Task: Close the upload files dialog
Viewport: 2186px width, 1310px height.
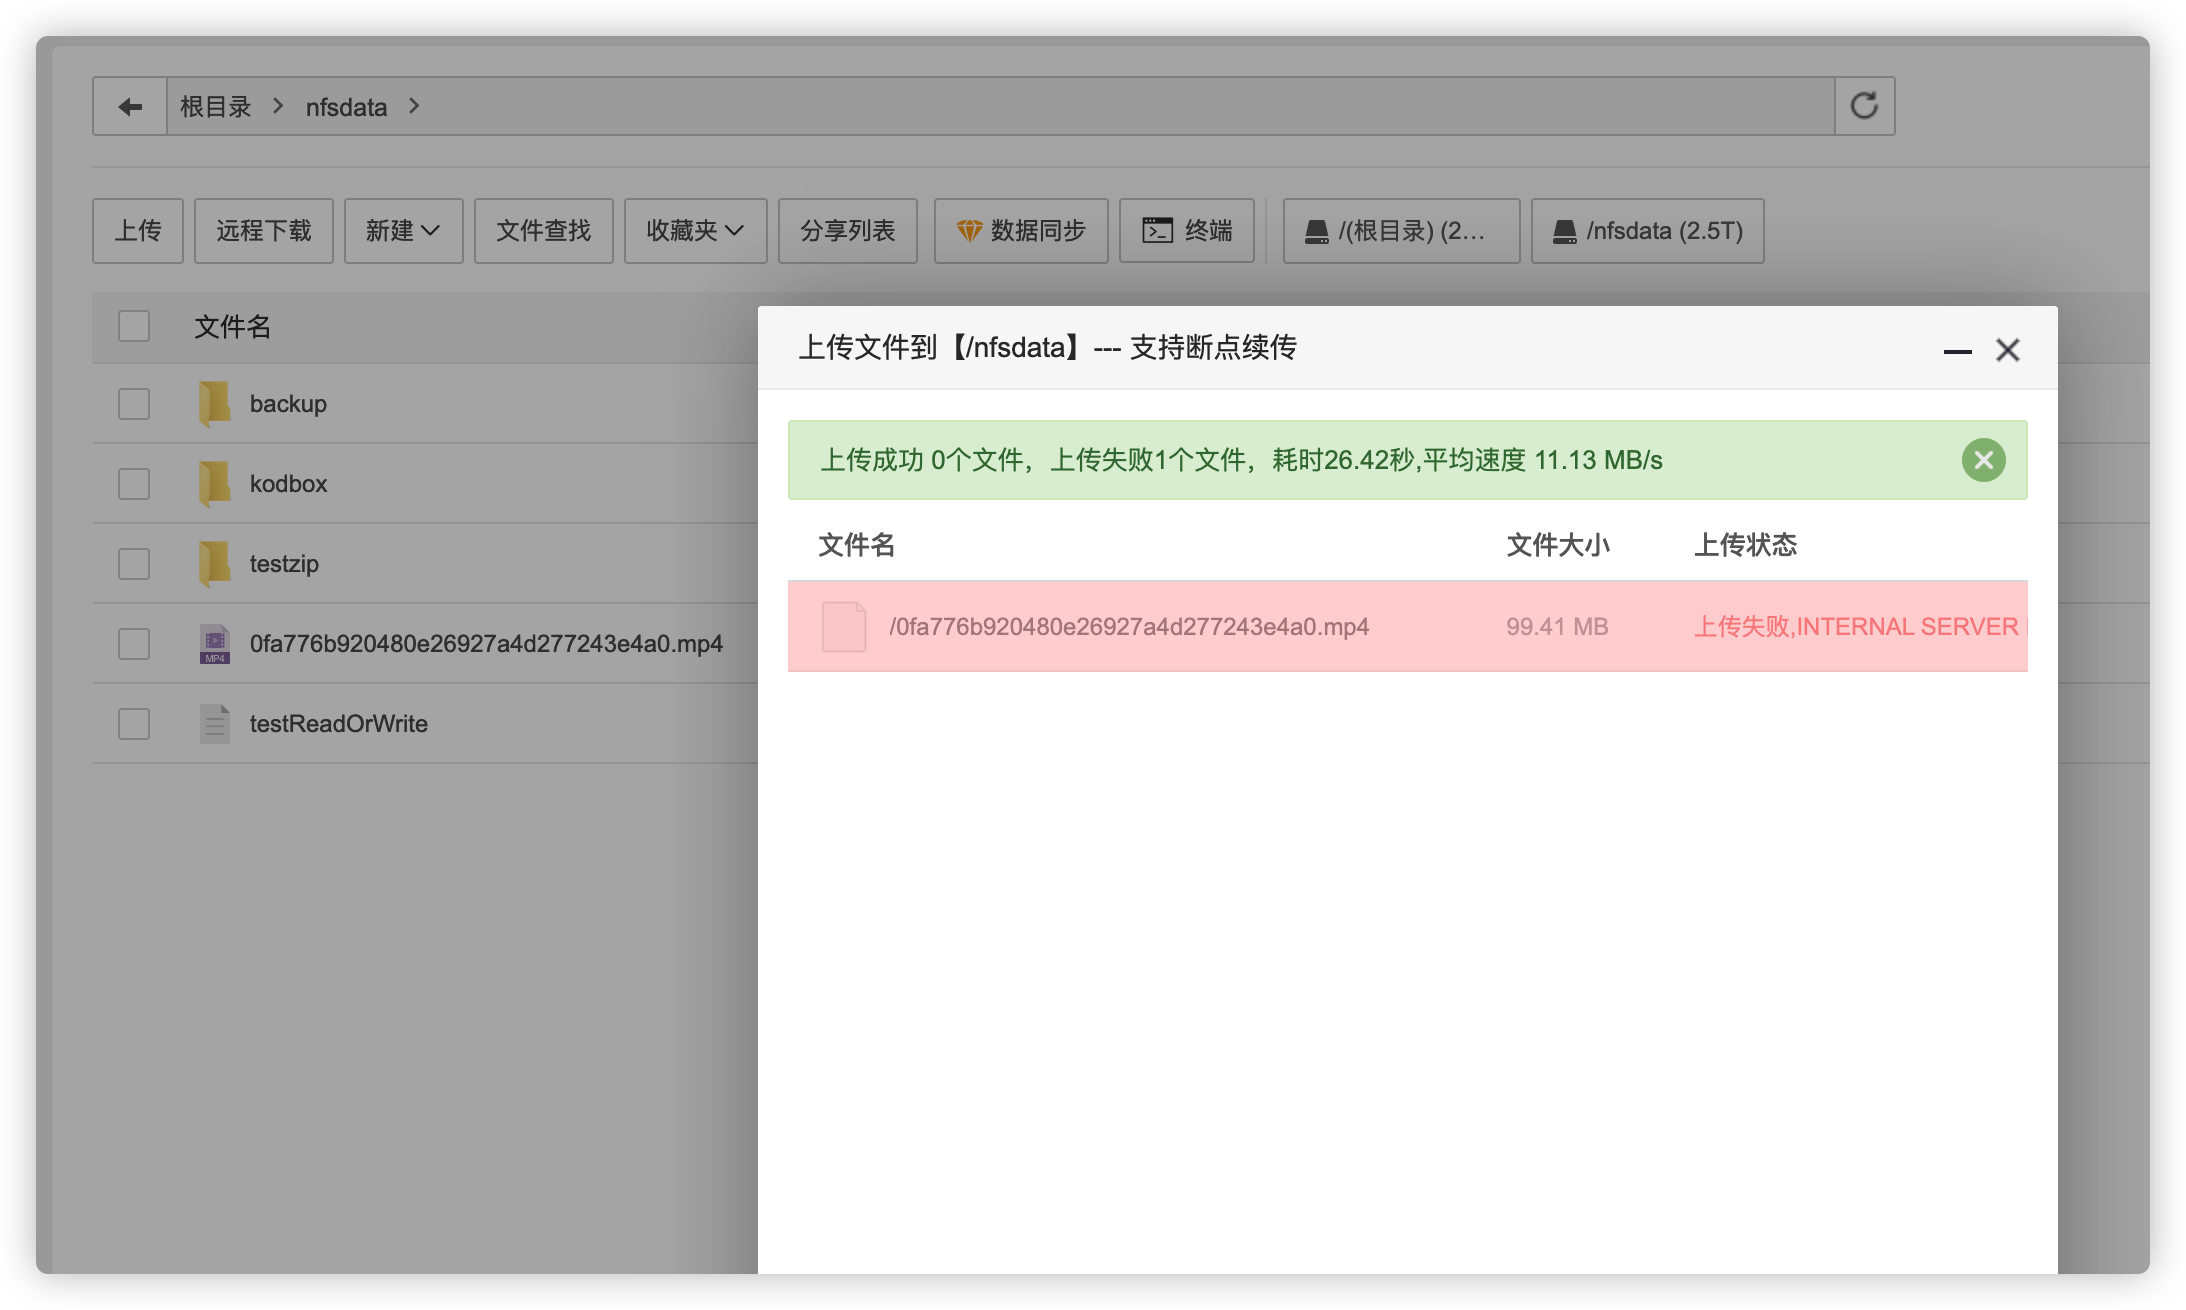Action: click(2007, 350)
